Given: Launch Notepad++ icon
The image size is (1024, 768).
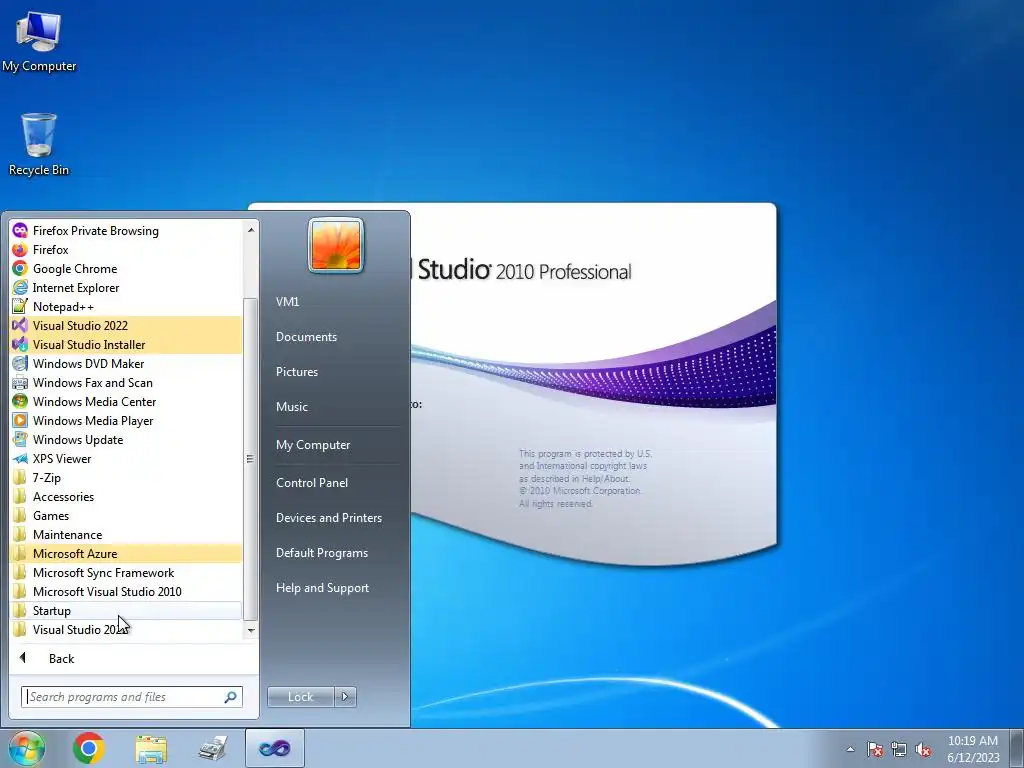Looking at the screenshot, I should pos(20,306).
